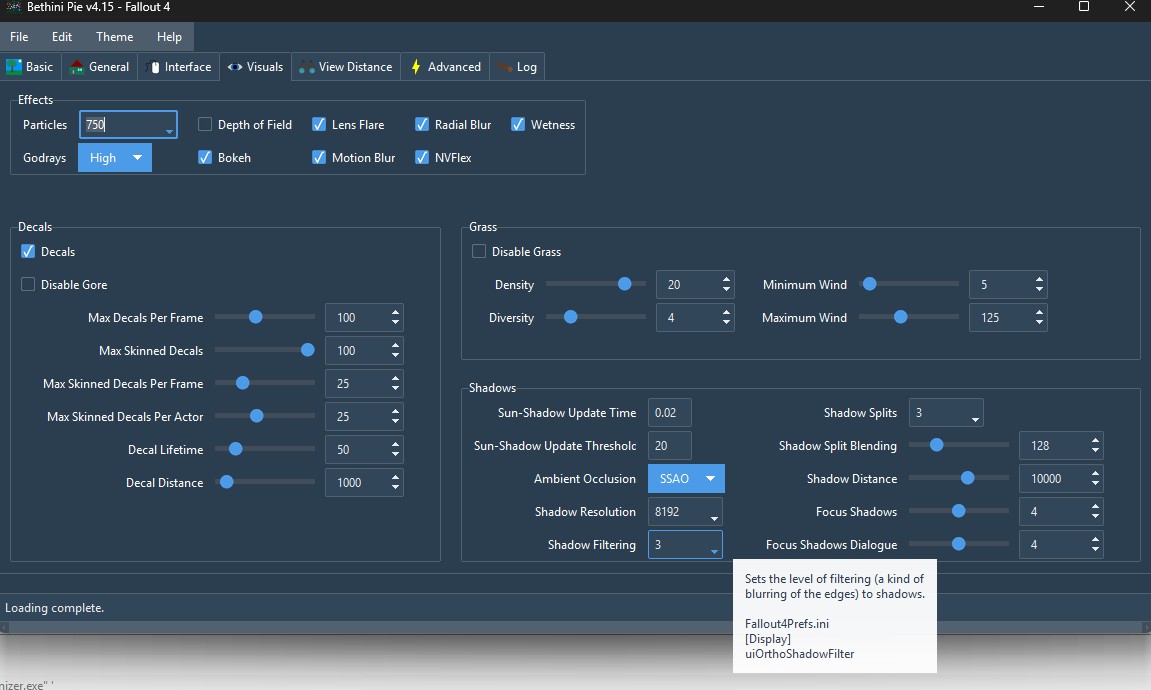Open the File menu

point(19,37)
